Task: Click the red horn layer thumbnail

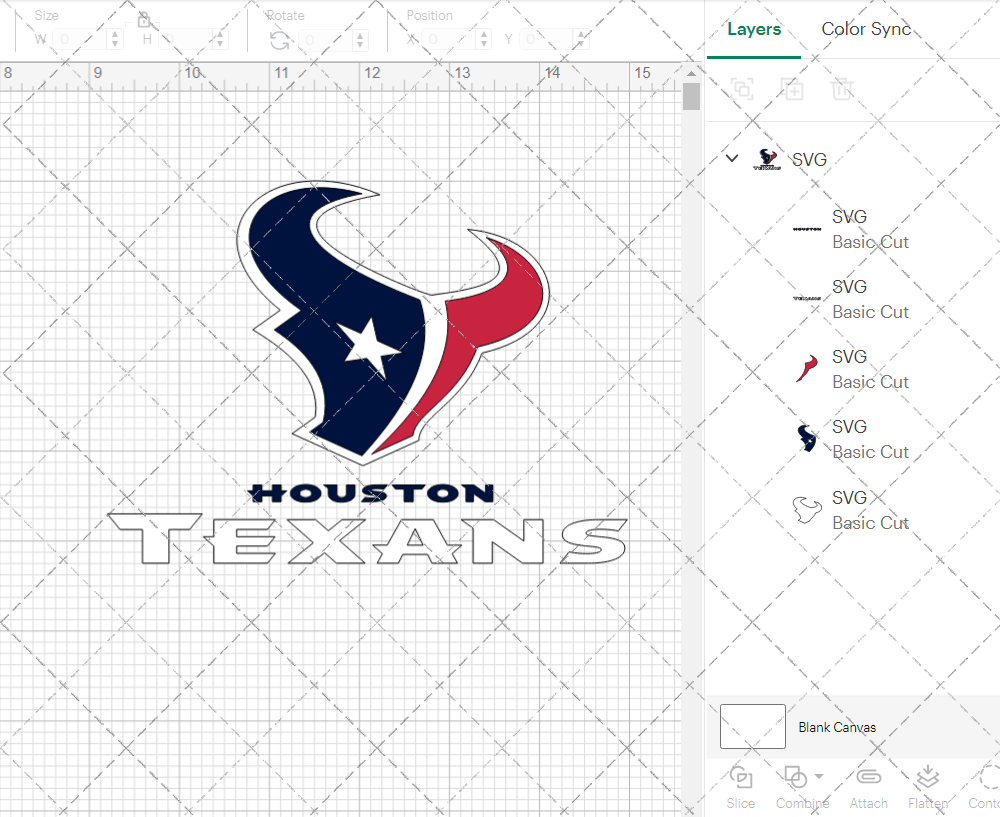Action: tap(807, 369)
